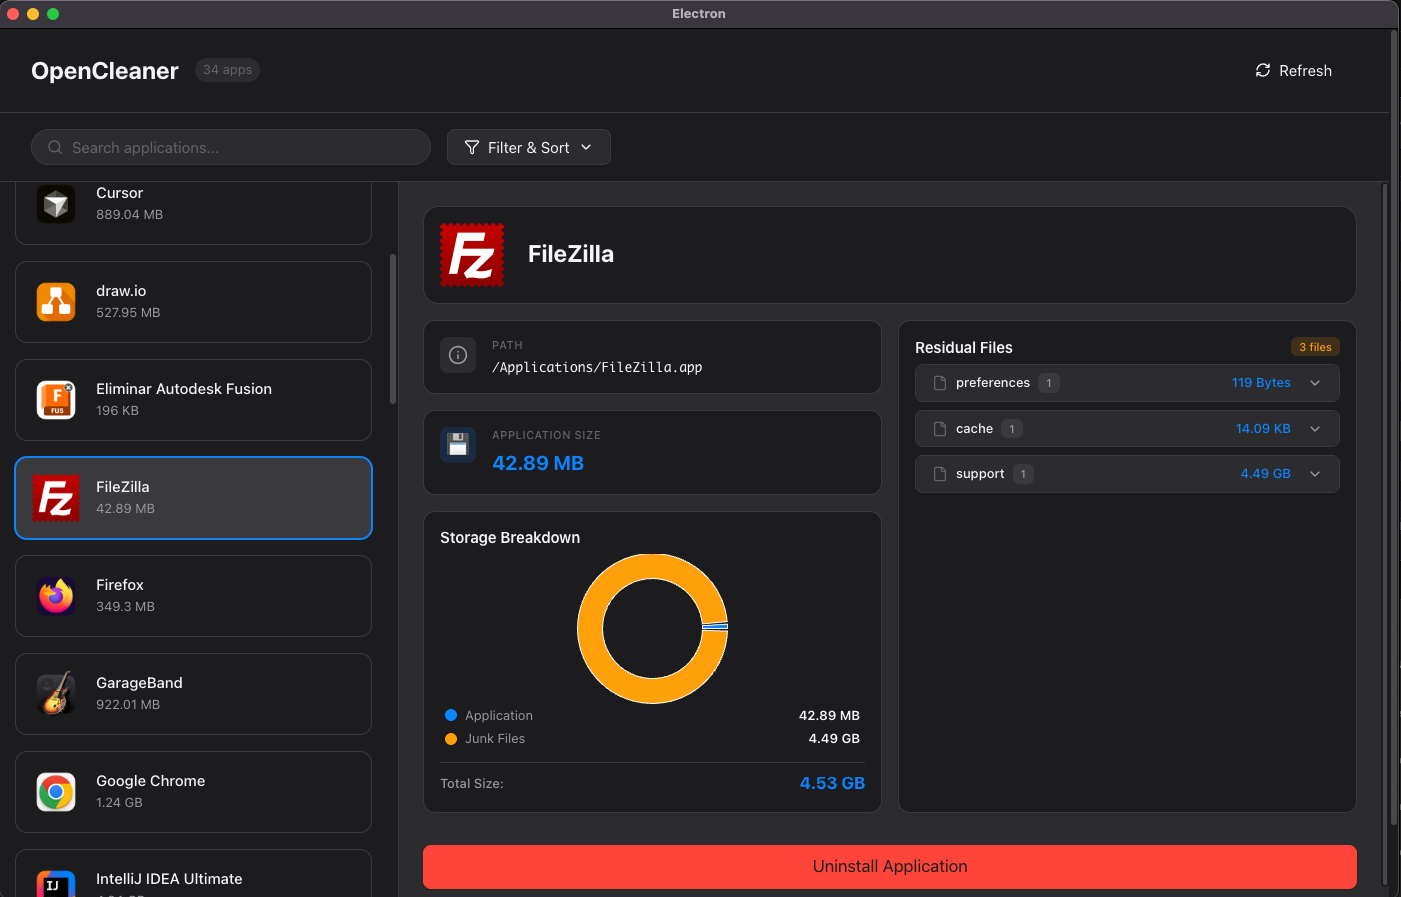Viewport: 1401px width, 897px height.
Task: Click the 14.09 KB cache size
Action: 1263,429
